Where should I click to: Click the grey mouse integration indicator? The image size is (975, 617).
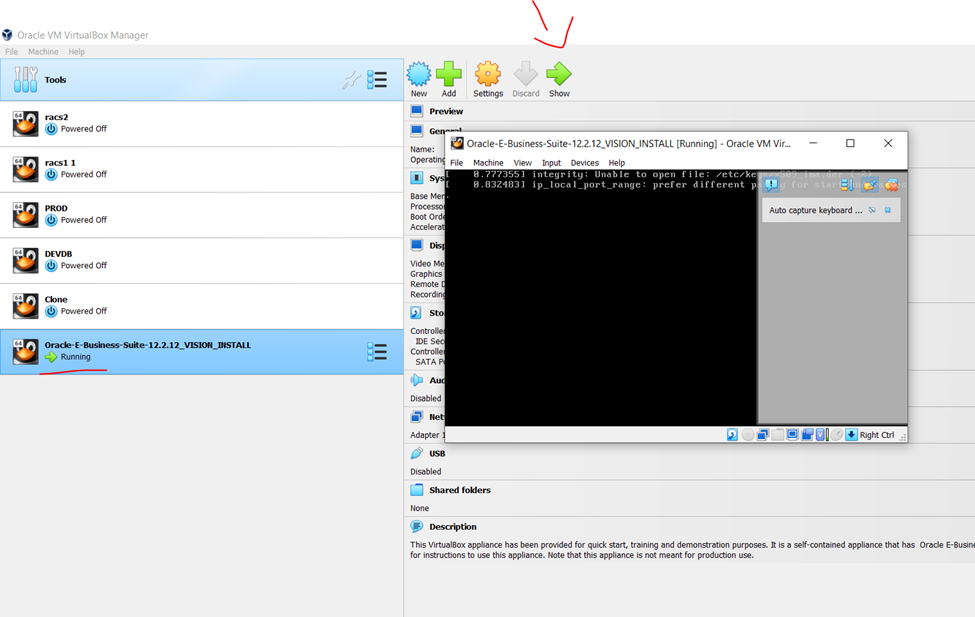(837, 435)
